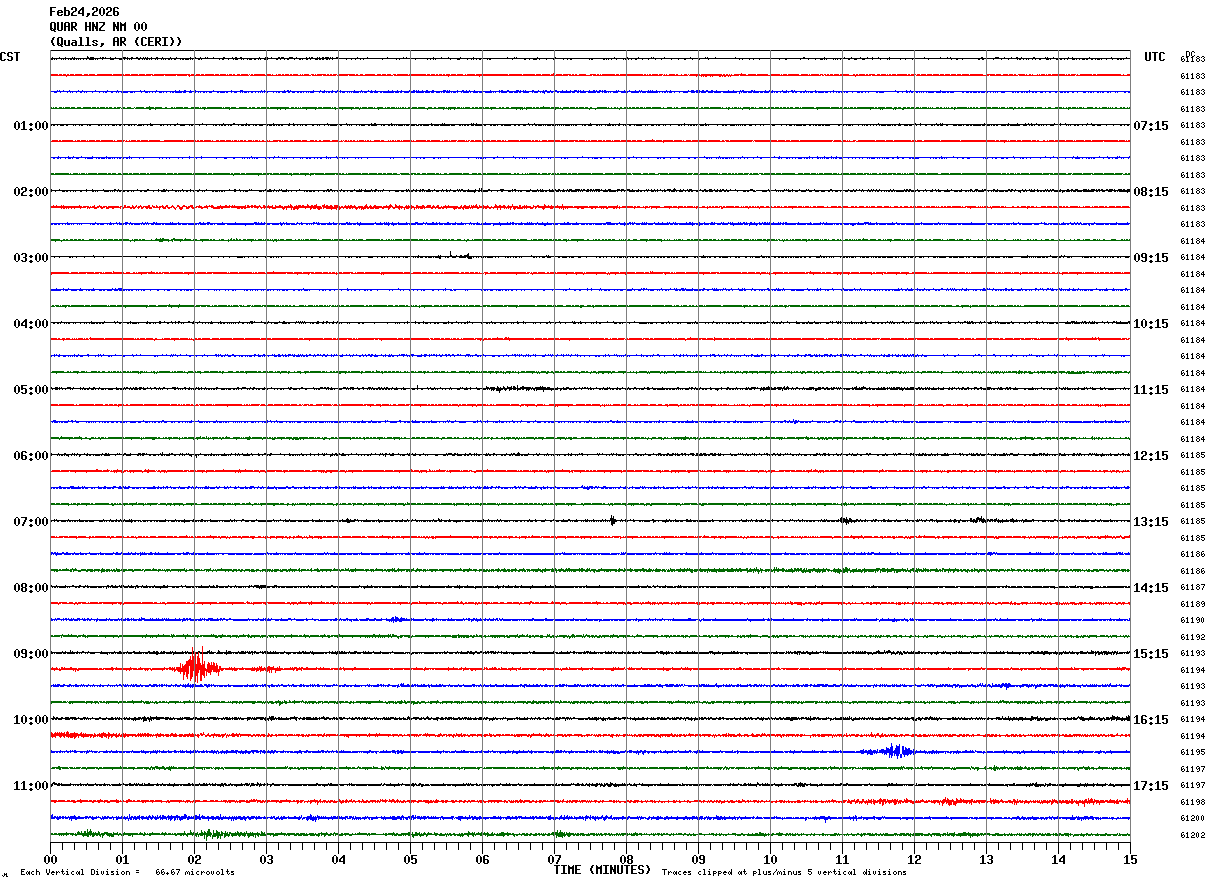The image size is (1210, 886).
Task: Click the 09:00 CST time label
Action: pyautogui.click(x=30, y=654)
